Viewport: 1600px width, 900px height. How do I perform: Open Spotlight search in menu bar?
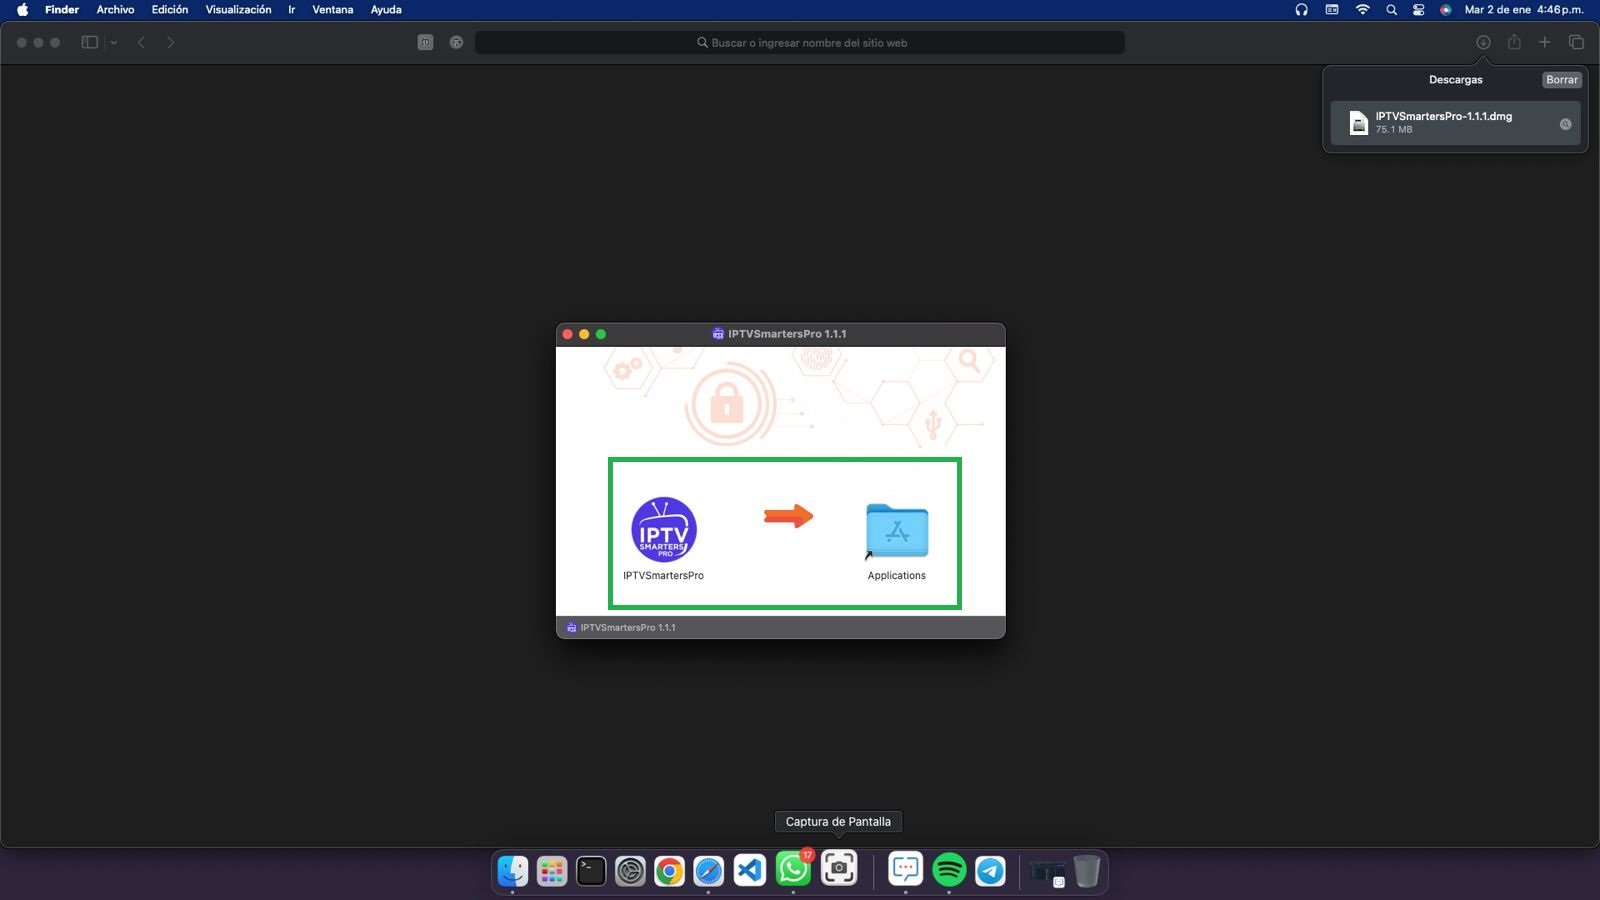point(1391,10)
